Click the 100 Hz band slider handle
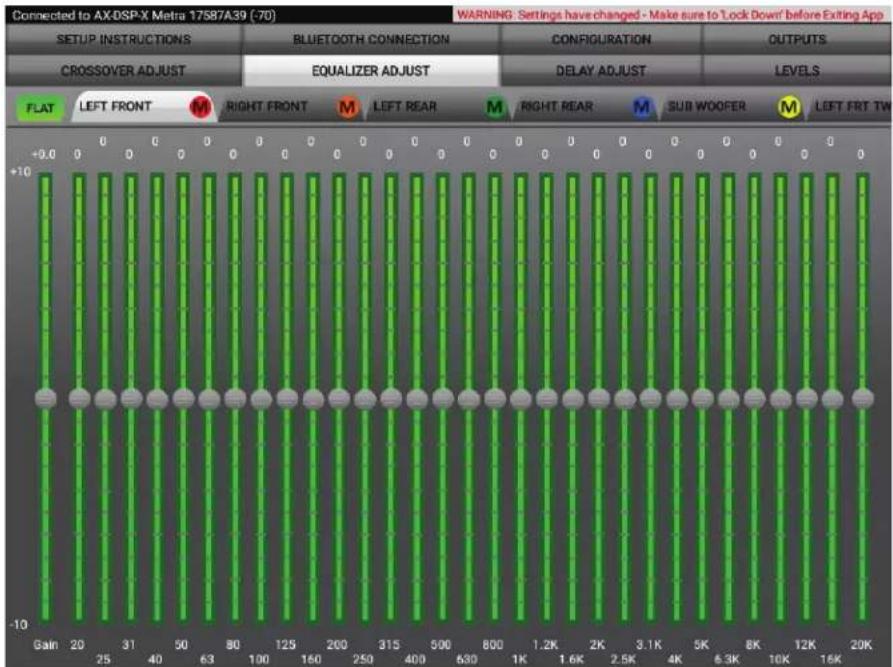The width and height of the screenshot is (893, 667). click(261, 398)
